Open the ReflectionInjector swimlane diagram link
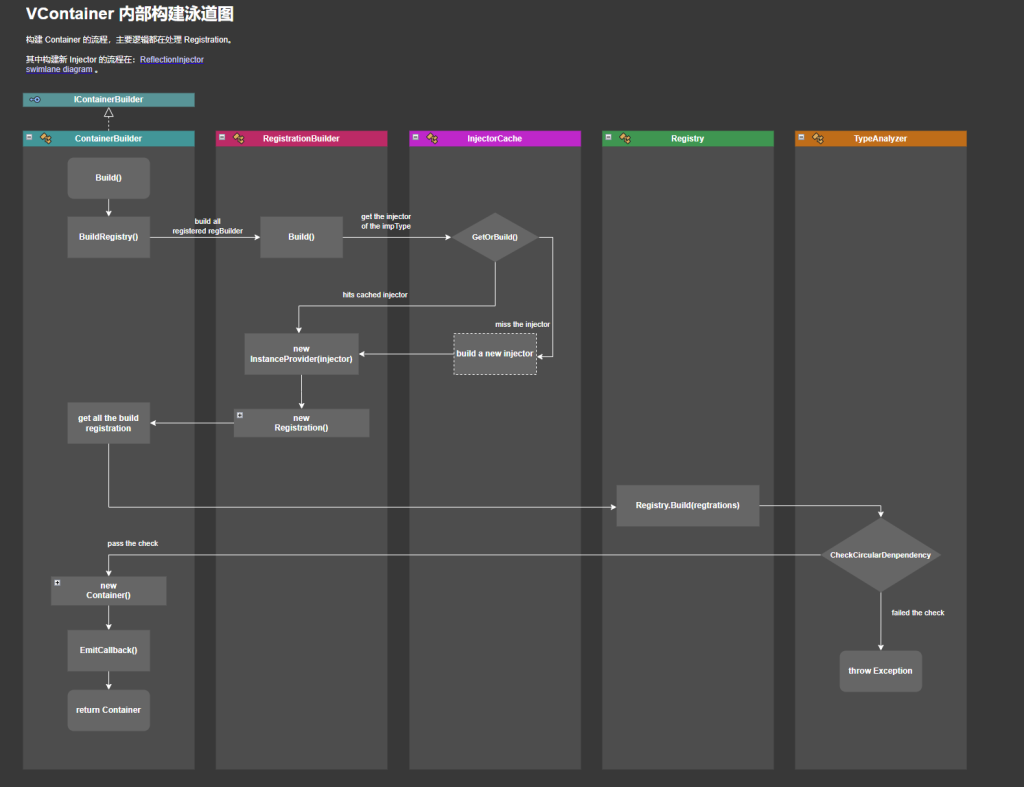The image size is (1024, 787). (171, 60)
